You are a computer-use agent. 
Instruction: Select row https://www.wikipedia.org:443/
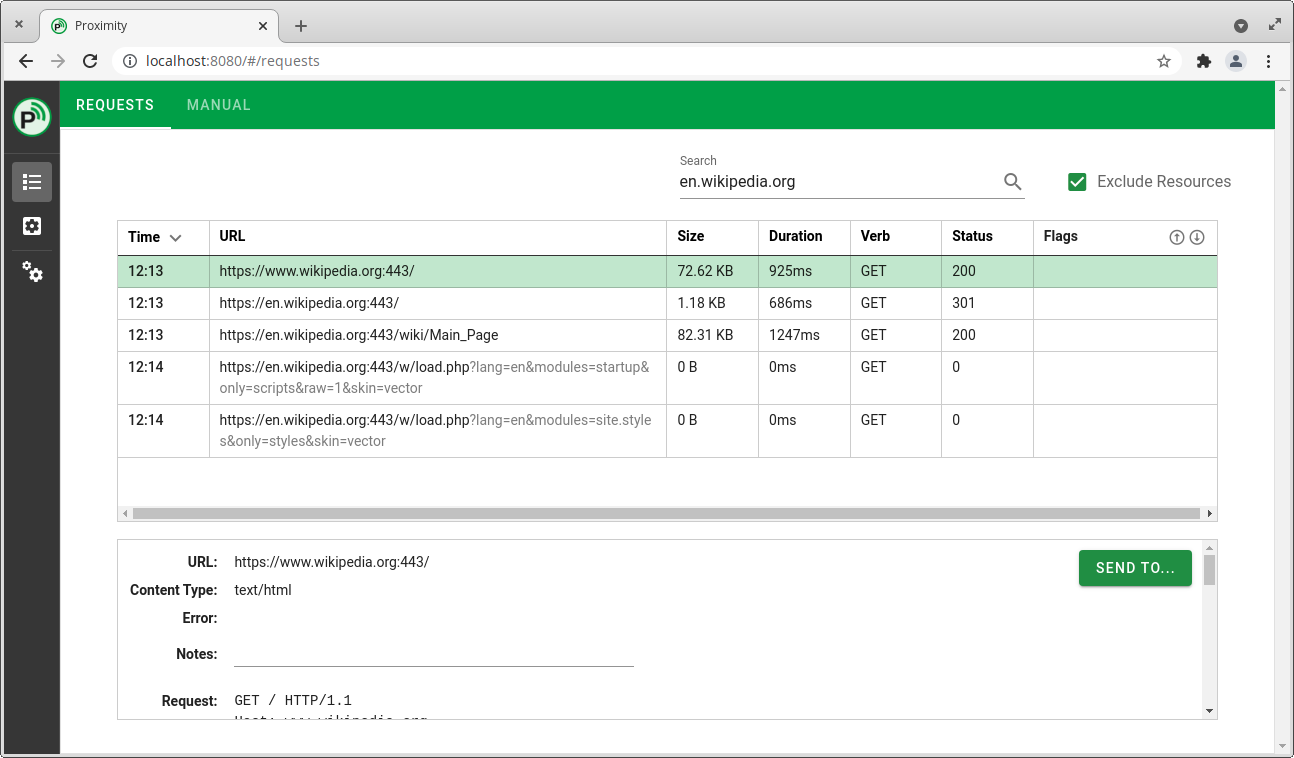click(667, 271)
